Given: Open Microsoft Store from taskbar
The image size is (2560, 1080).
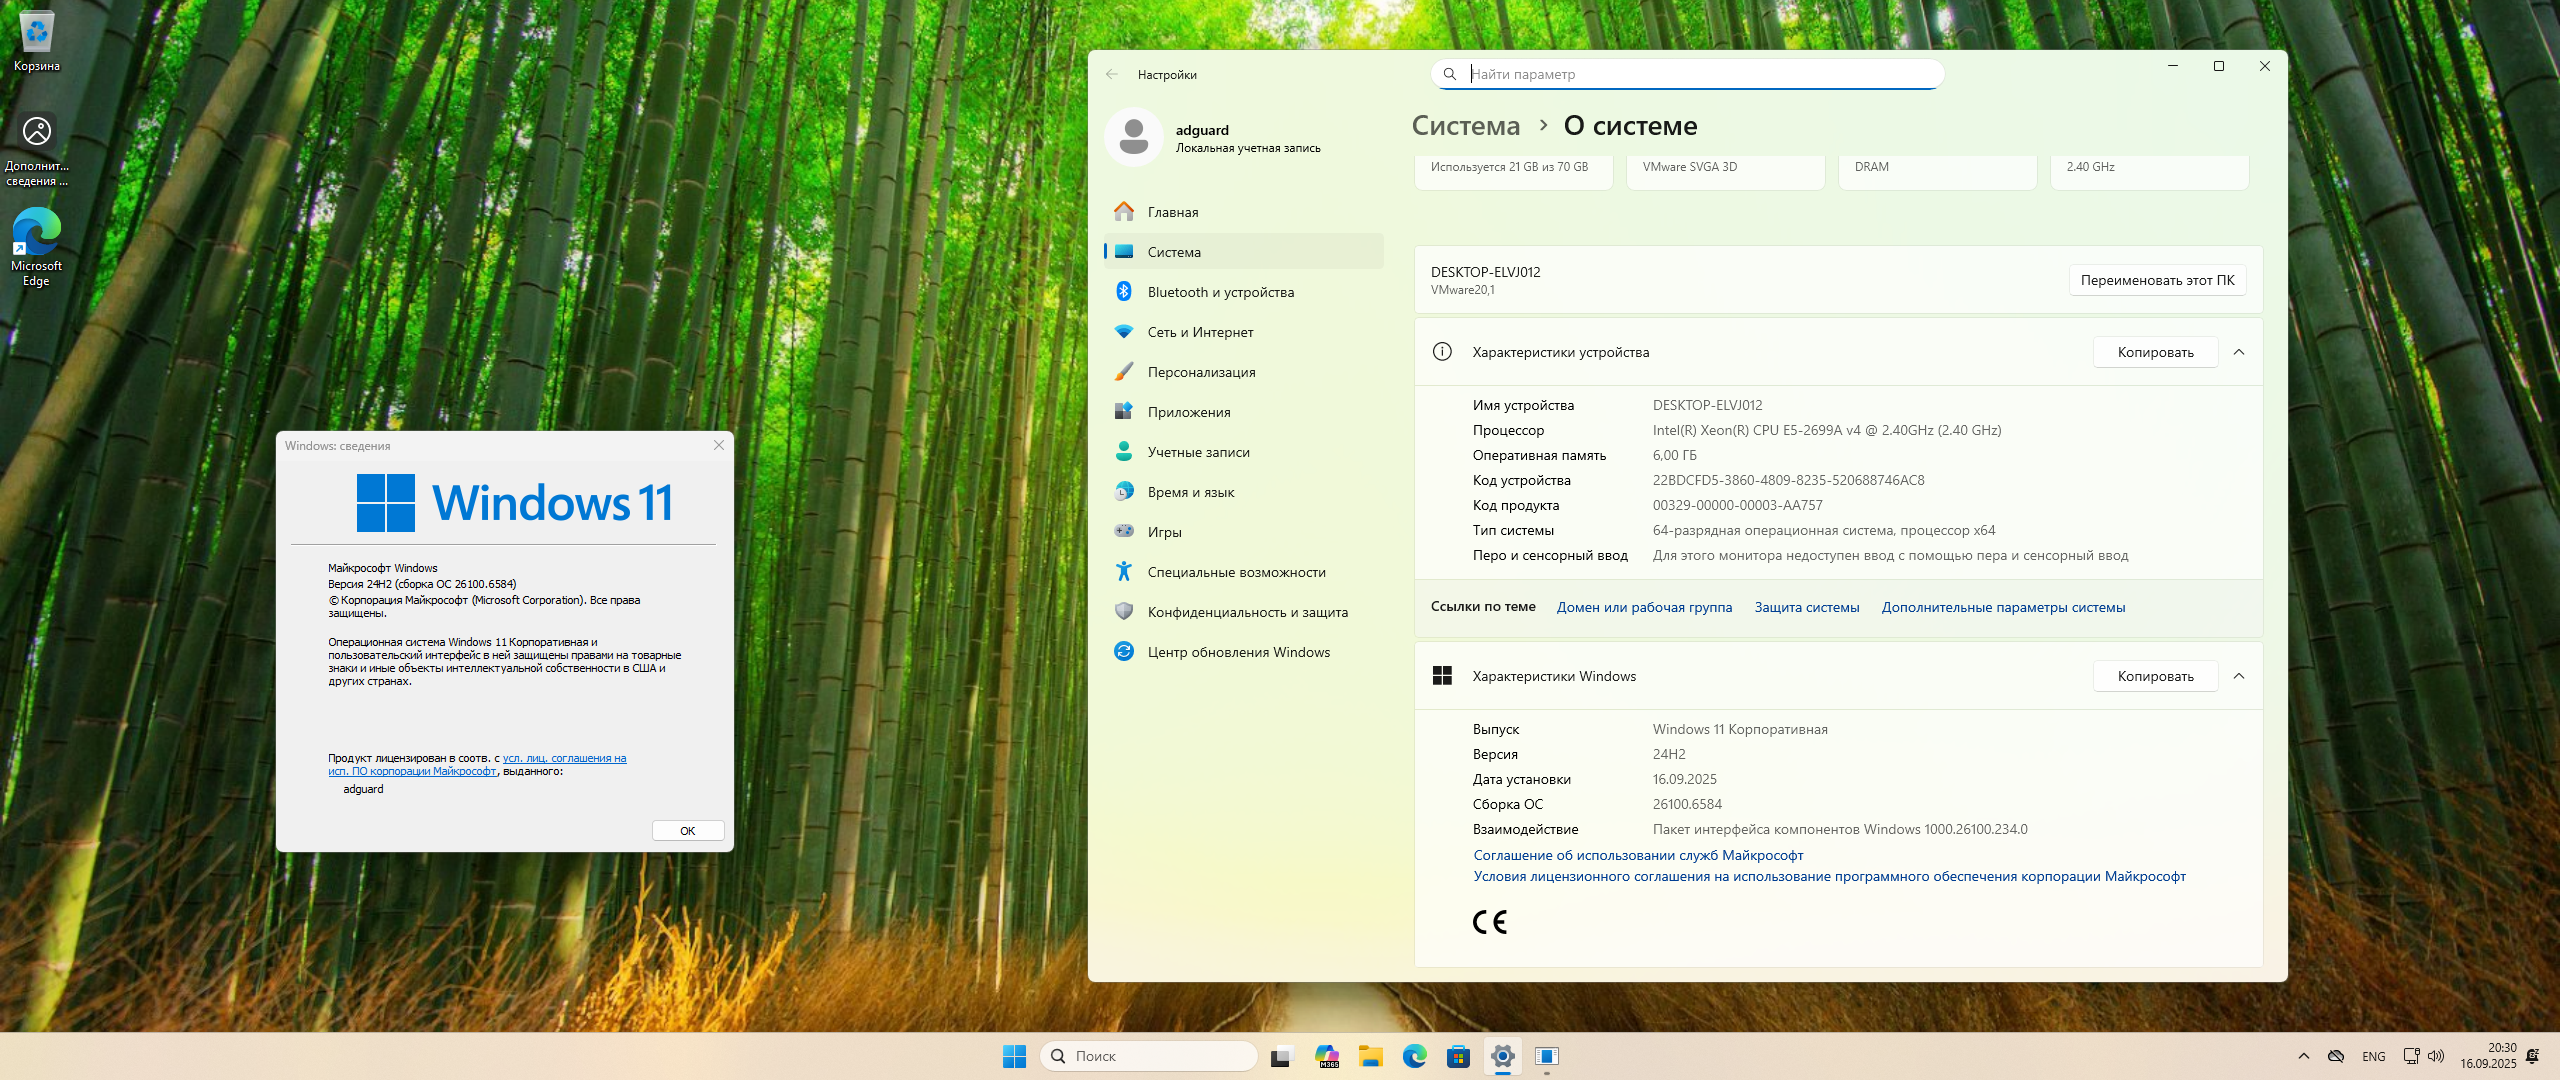Looking at the screenshot, I should pyautogui.click(x=1458, y=1056).
